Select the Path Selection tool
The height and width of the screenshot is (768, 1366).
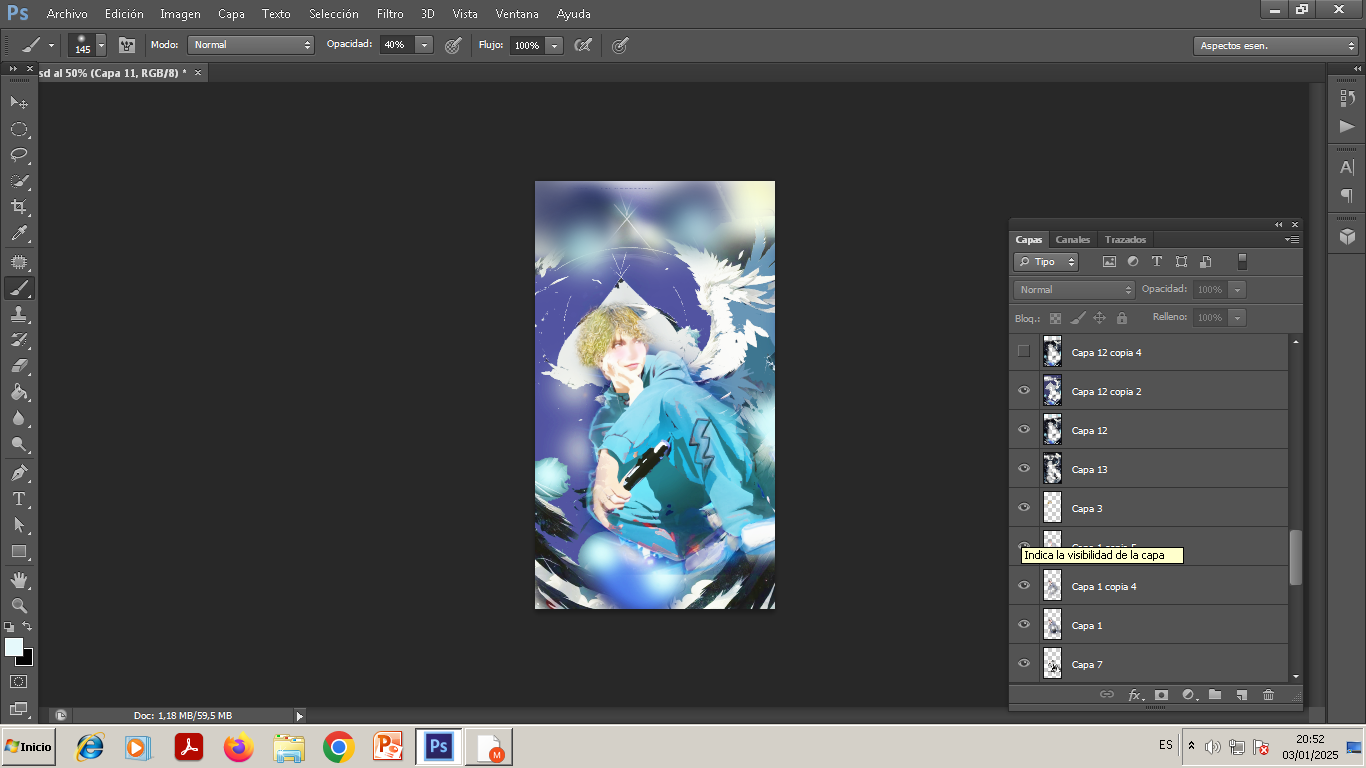click(19, 524)
